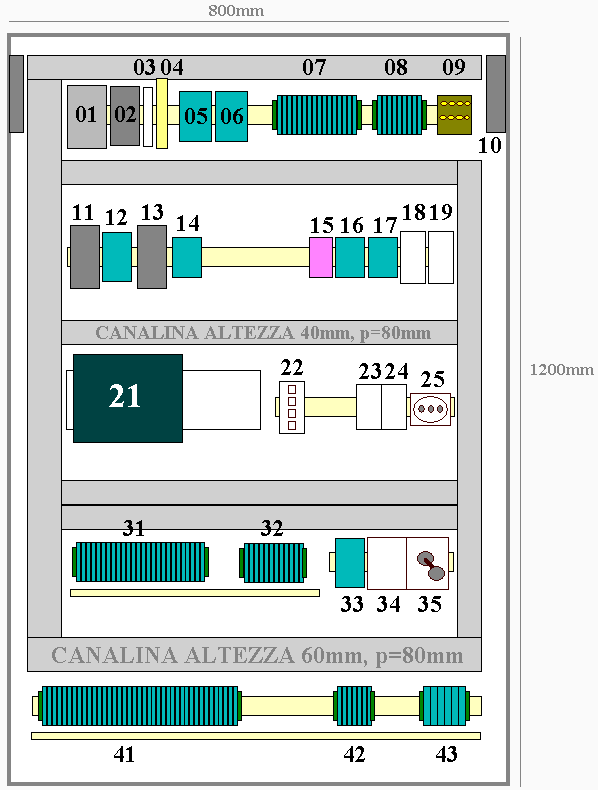Select the white component 23
Screen dimensions: 598x790
[369, 407]
